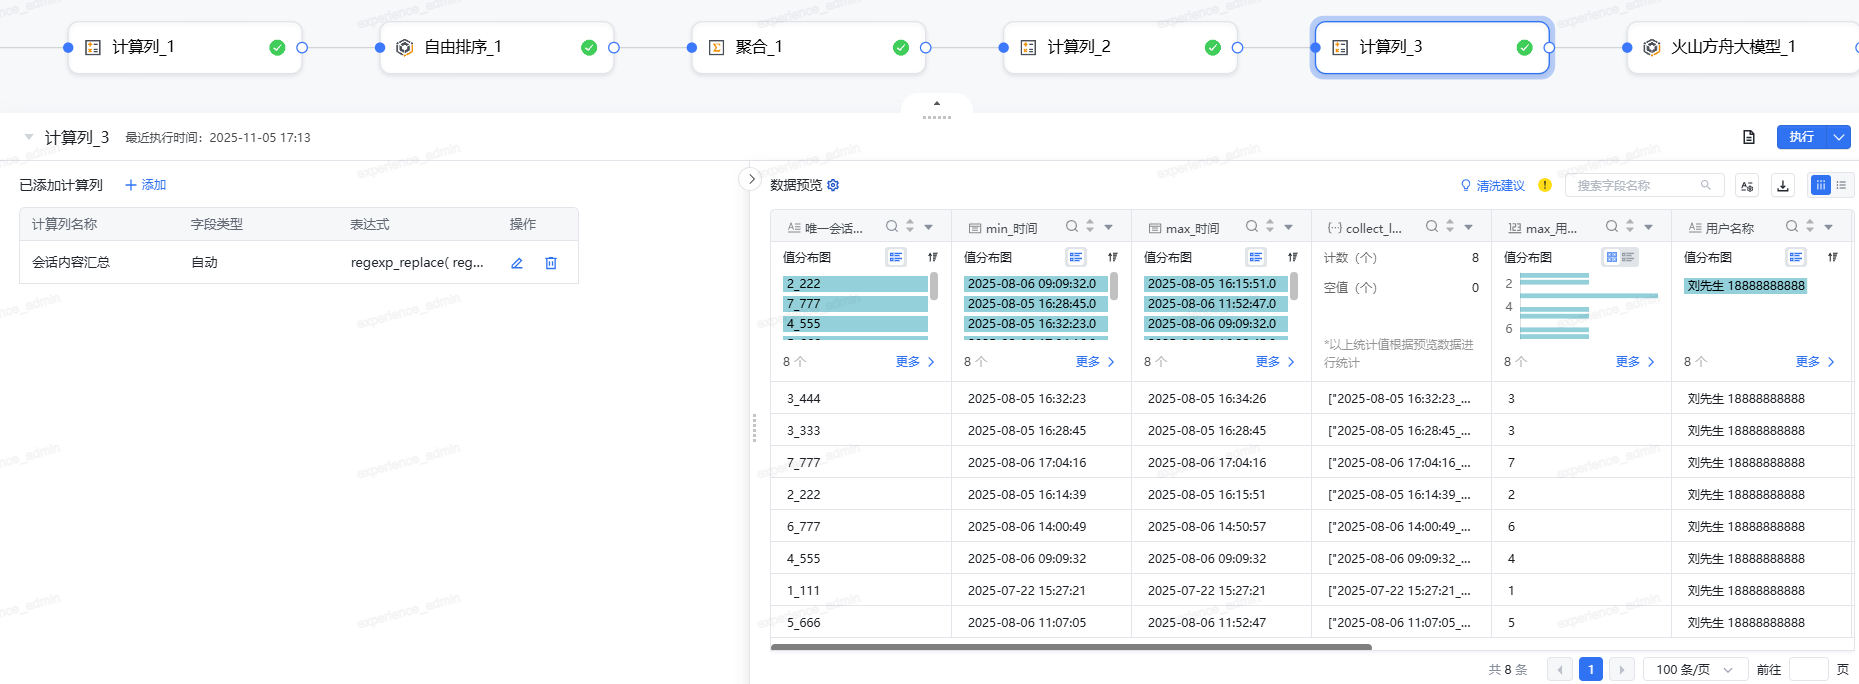Click the horizontal scrollbar under the table
This screenshot has height=684, width=1859.
[x=1070, y=647]
